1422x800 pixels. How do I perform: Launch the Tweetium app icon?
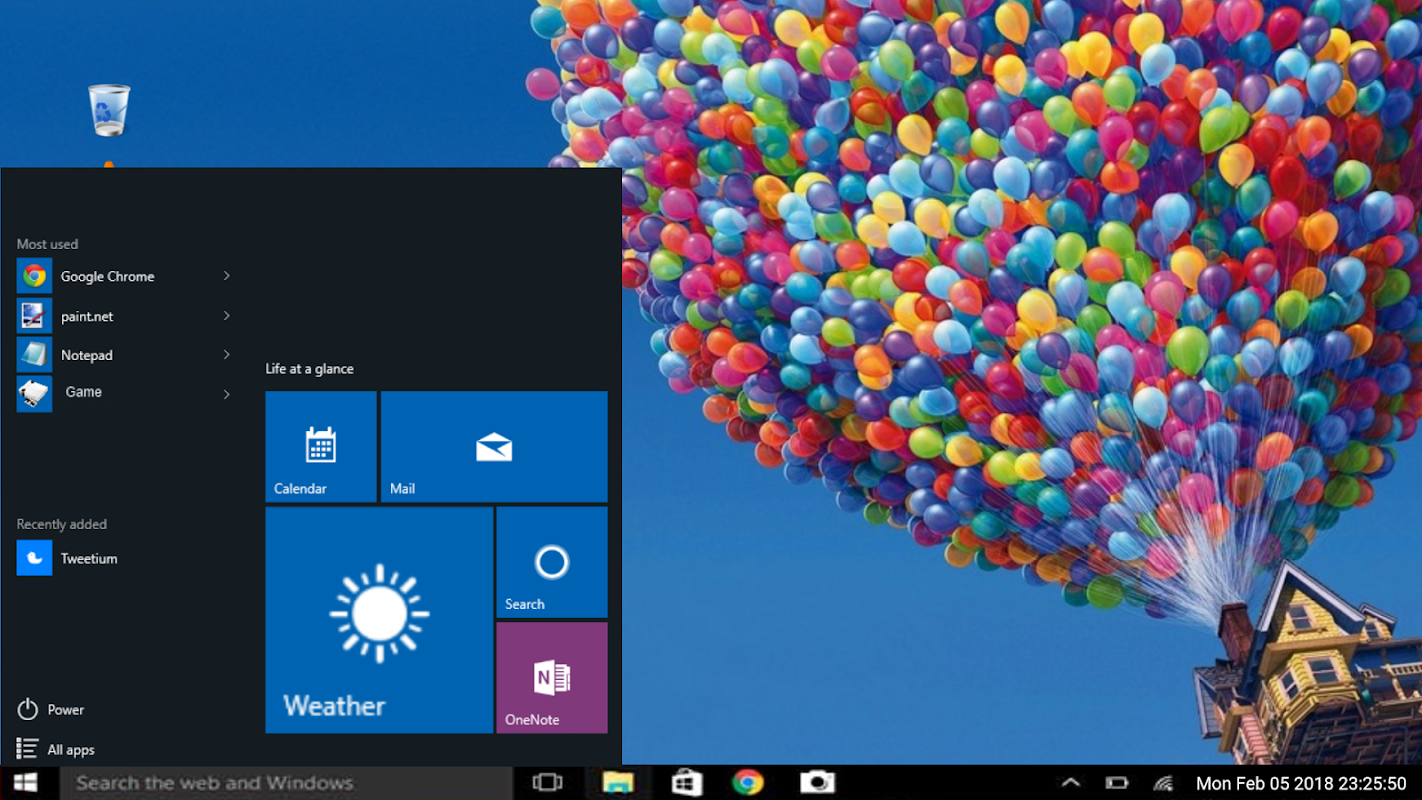click(34, 558)
